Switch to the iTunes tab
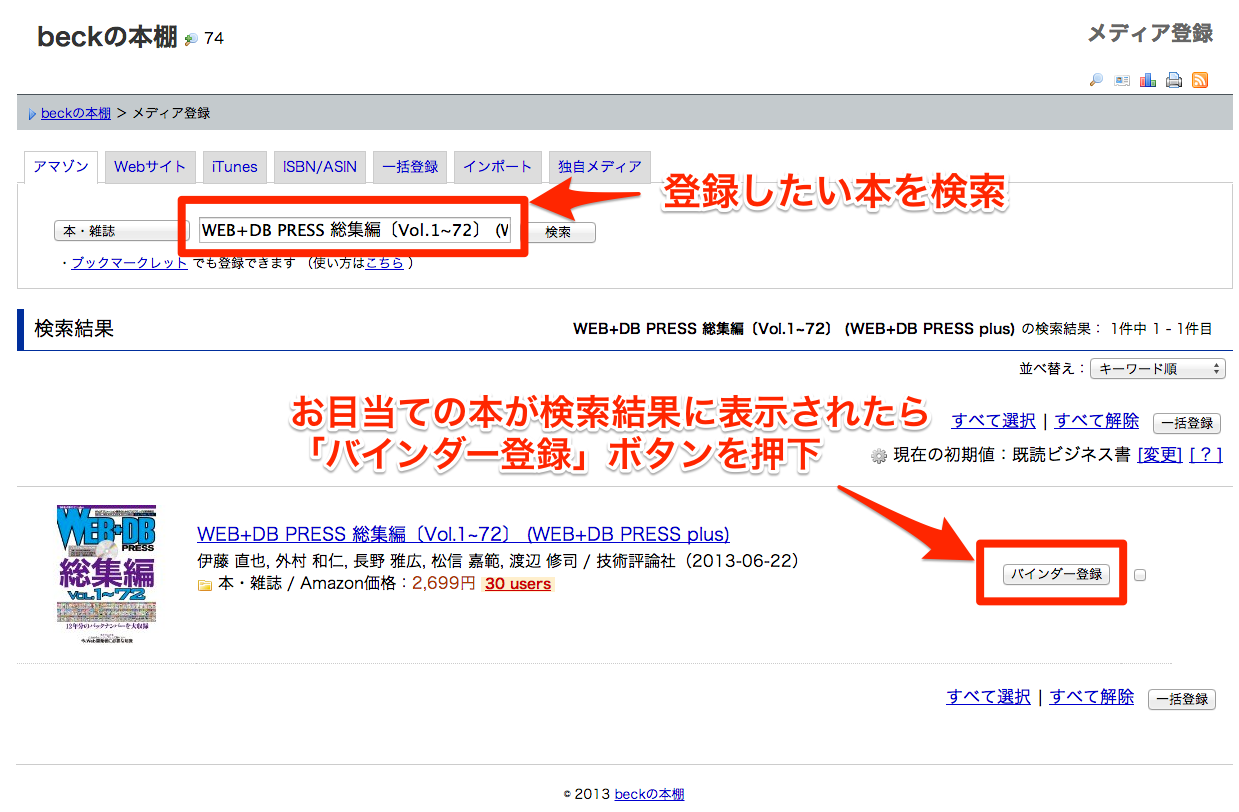This screenshot has height=812, width=1239. (234, 167)
